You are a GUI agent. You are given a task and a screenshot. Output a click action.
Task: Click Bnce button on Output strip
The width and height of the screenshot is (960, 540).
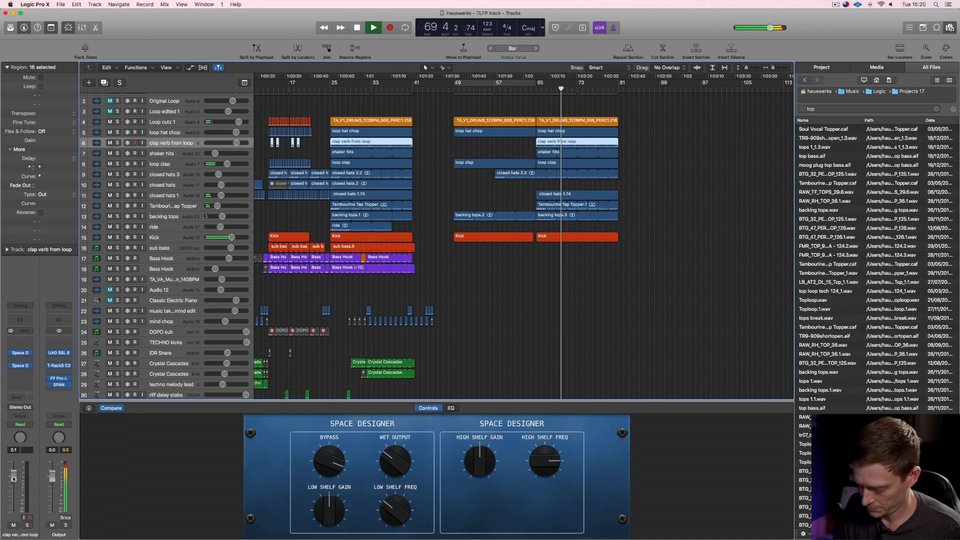(x=66, y=517)
